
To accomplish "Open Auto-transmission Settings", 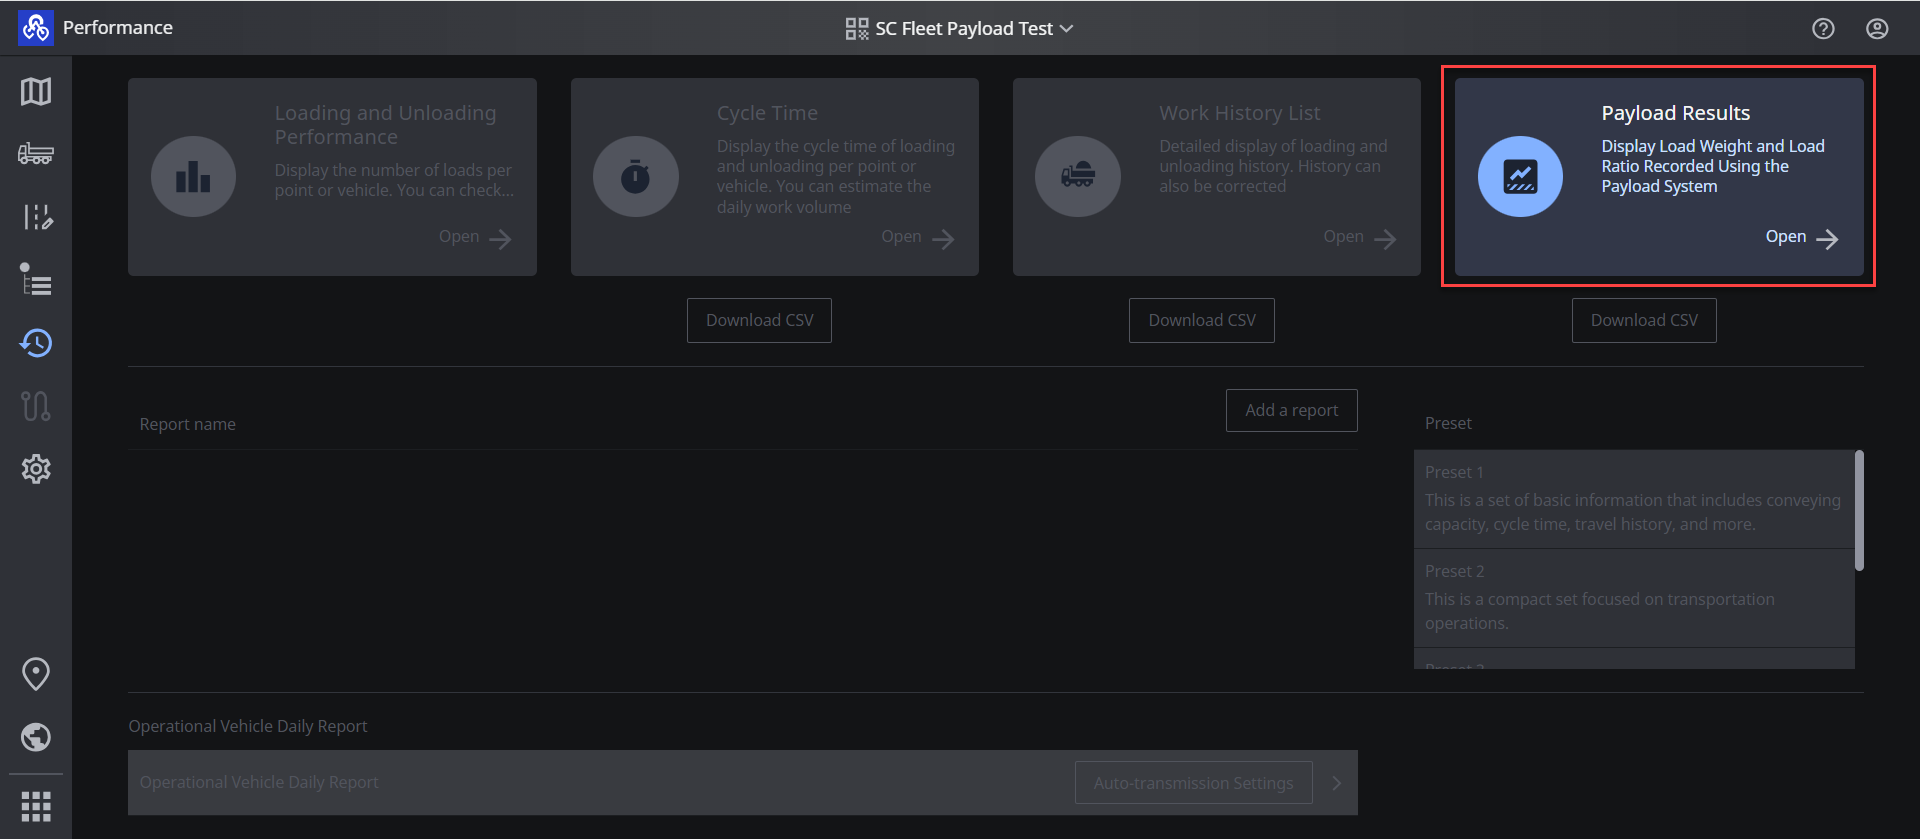I will pyautogui.click(x=1194, y=783).
